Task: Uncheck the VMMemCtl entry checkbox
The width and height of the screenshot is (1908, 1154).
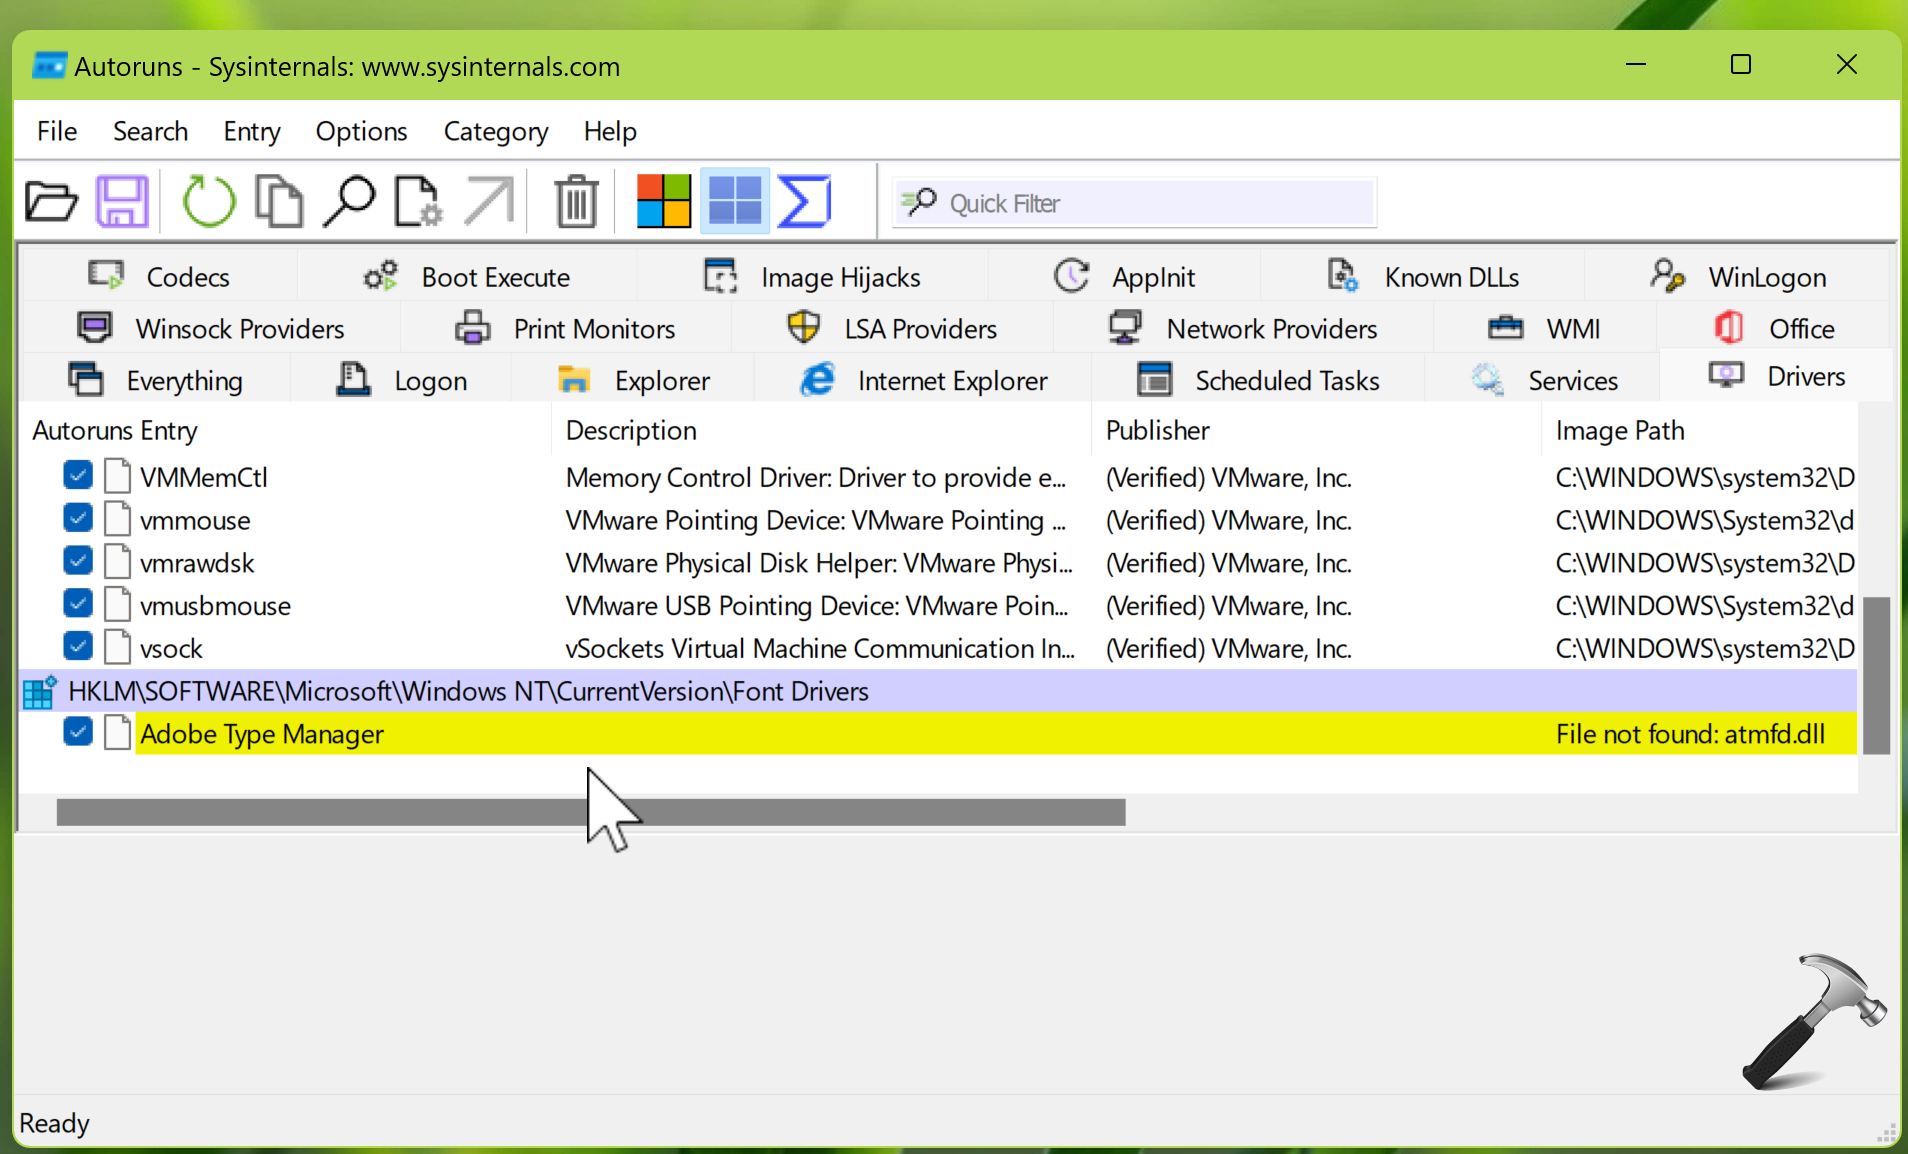Action: pyautogui.click(x=78, y=475)
